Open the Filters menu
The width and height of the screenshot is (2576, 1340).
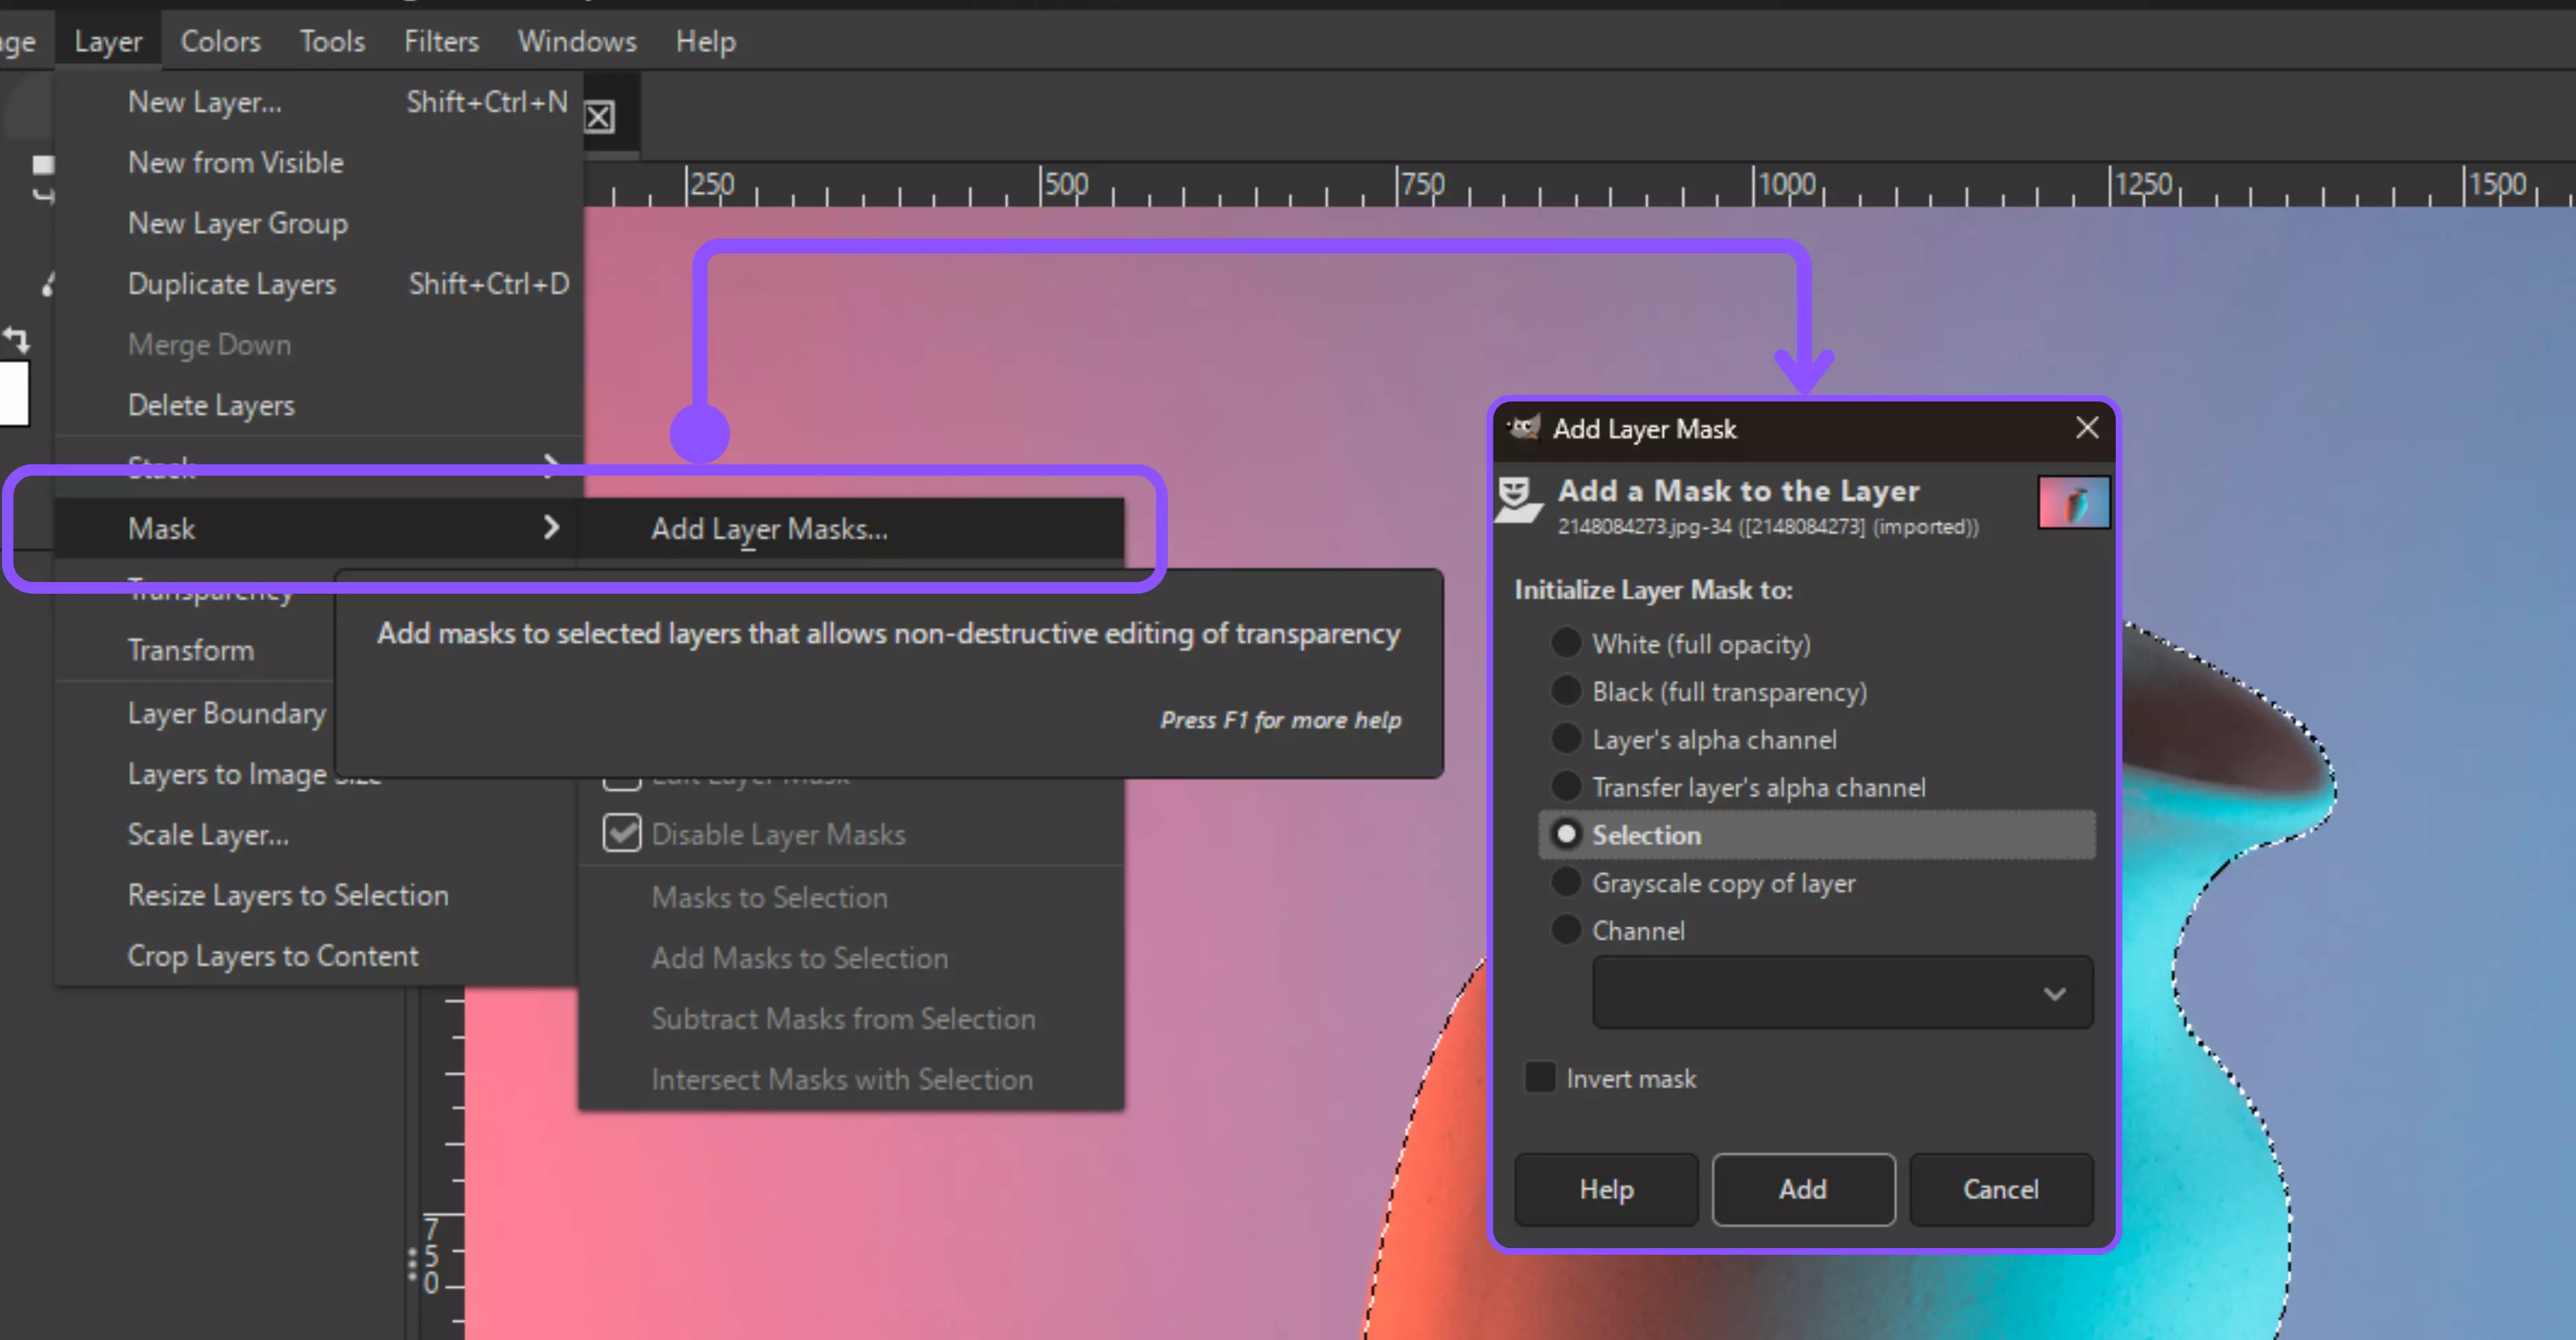pyautogui.click(x=441, y=41)
